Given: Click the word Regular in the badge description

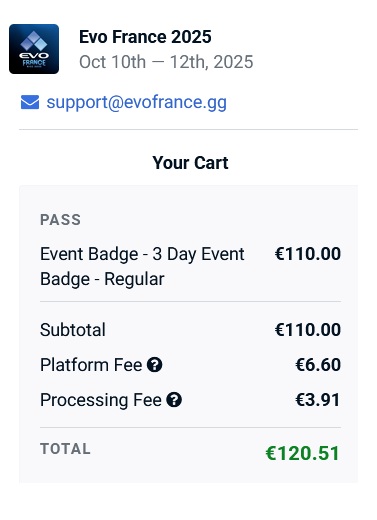Looking at the screenshot, I should pyautogui.click(x=134, y=279).
